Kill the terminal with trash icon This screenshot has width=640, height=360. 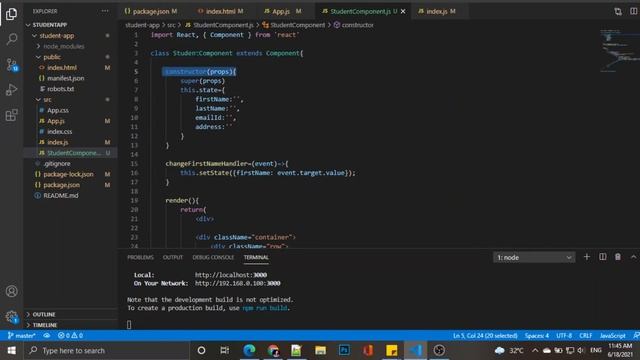click(618, 257)
